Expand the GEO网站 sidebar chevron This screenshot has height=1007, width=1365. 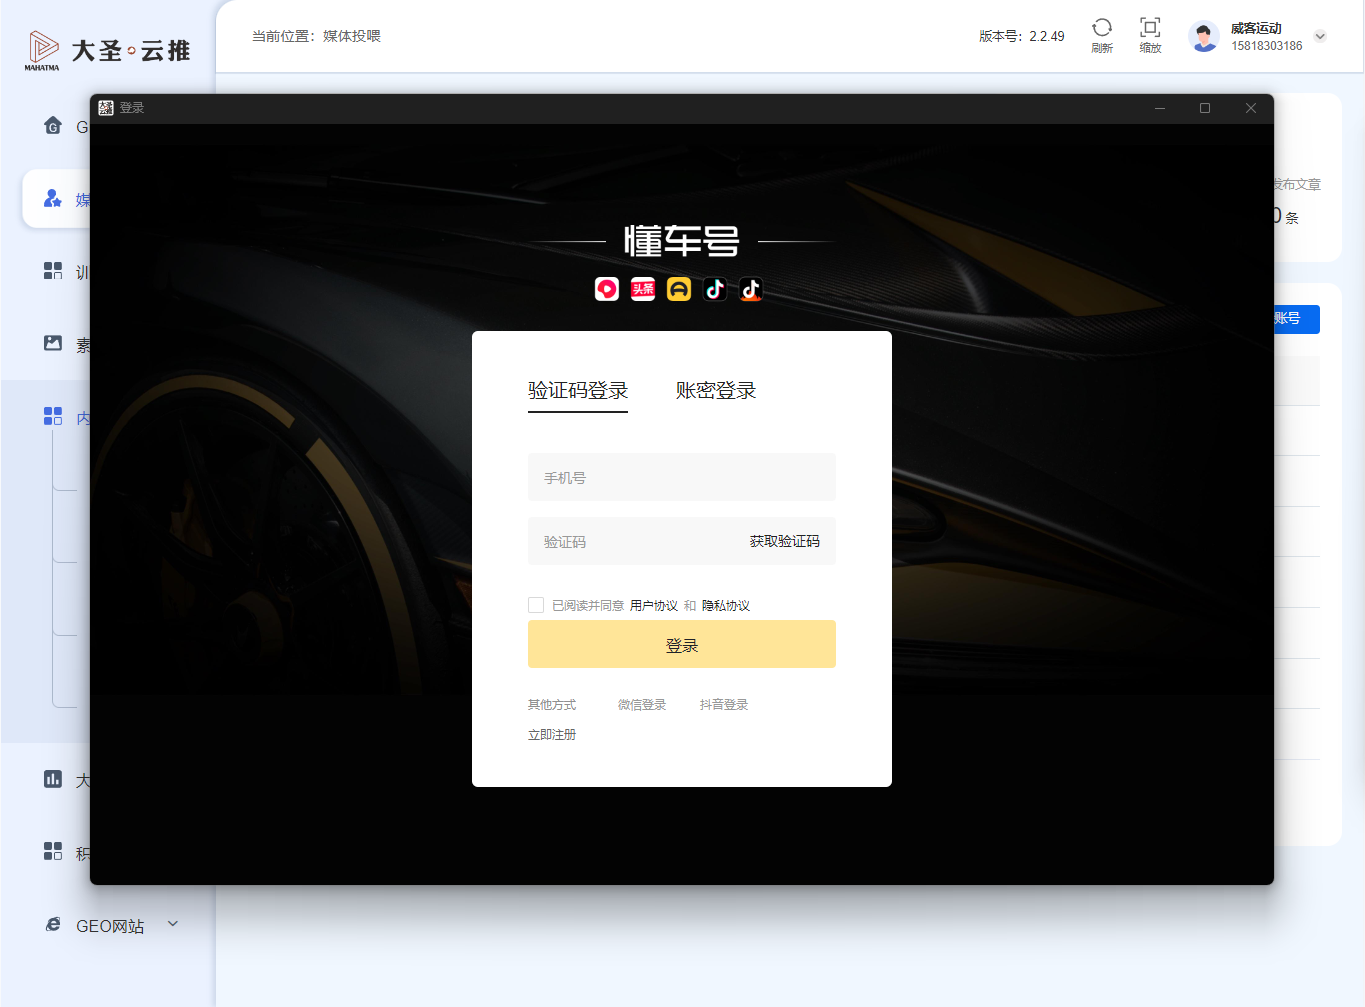pos(173,924)
